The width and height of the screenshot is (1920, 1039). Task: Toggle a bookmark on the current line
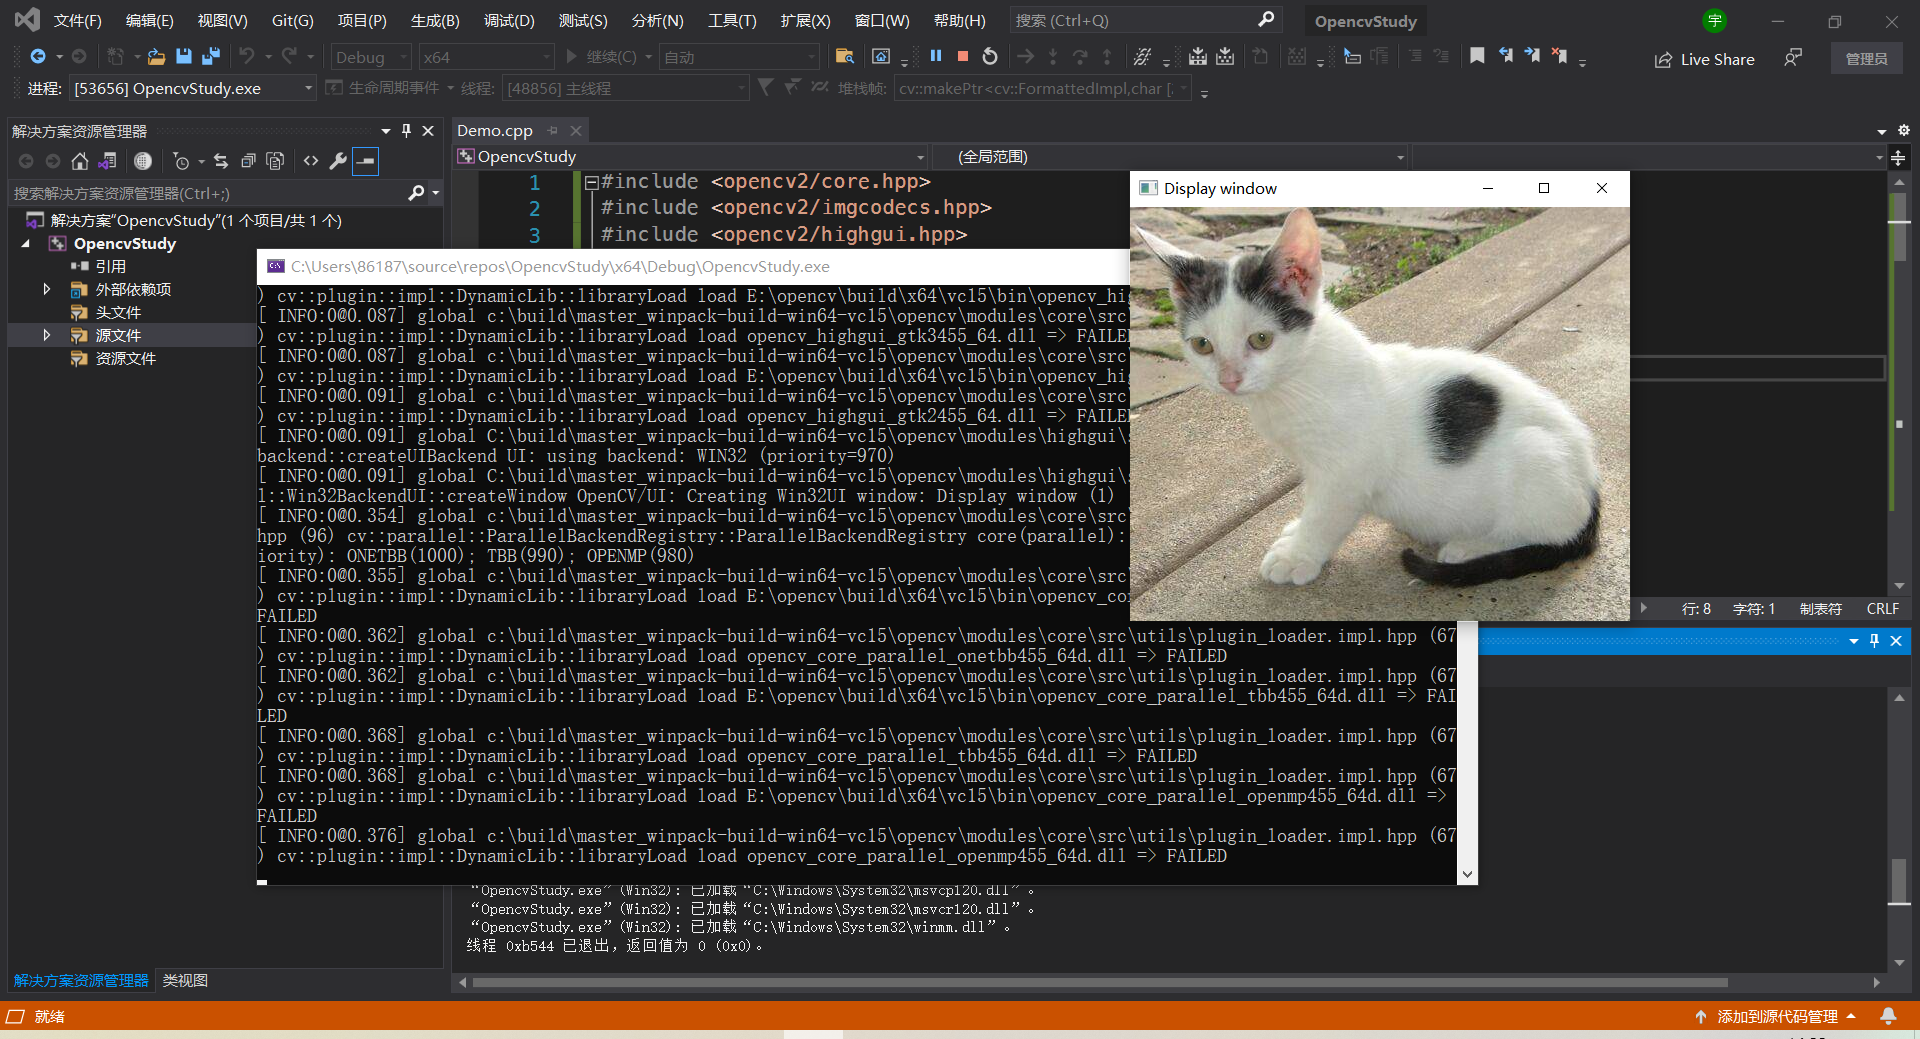point(1477,57)
